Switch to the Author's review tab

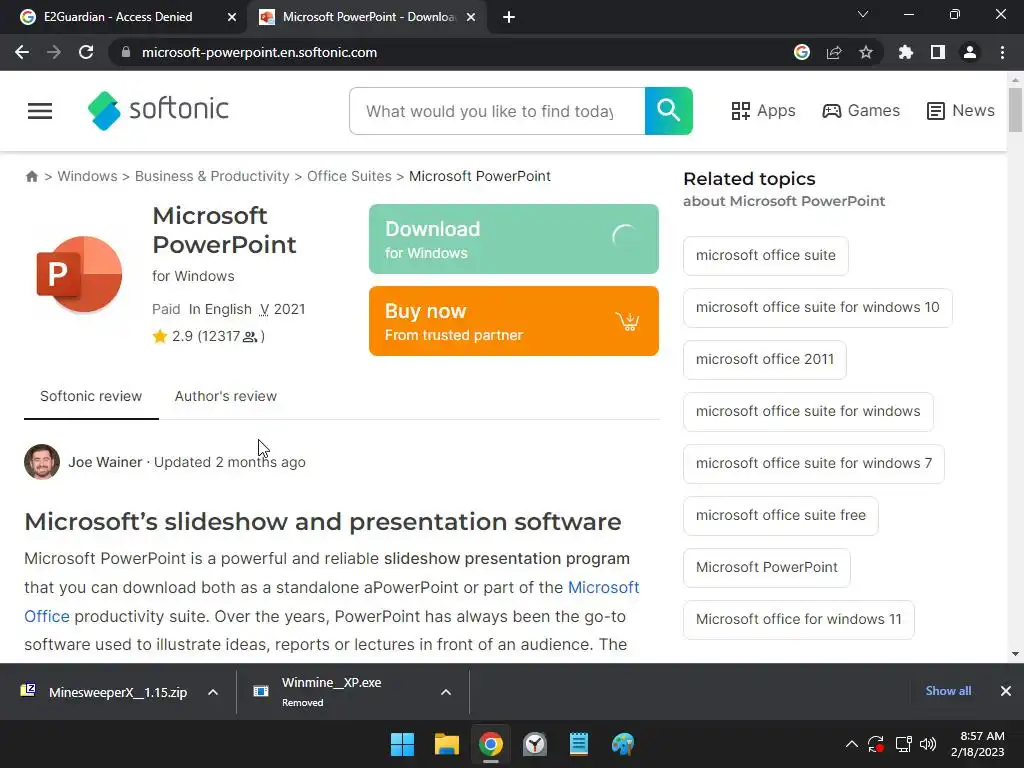click(x=225, y=396)
